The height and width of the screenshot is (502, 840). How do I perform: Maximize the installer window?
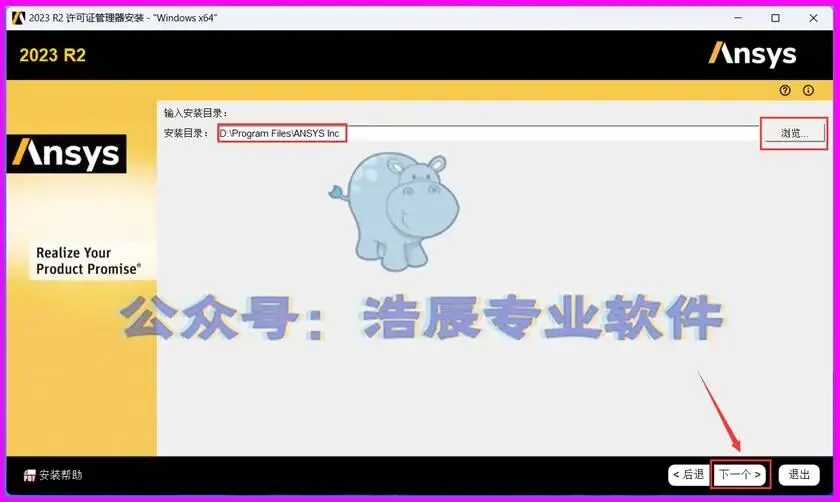[775, 18]
